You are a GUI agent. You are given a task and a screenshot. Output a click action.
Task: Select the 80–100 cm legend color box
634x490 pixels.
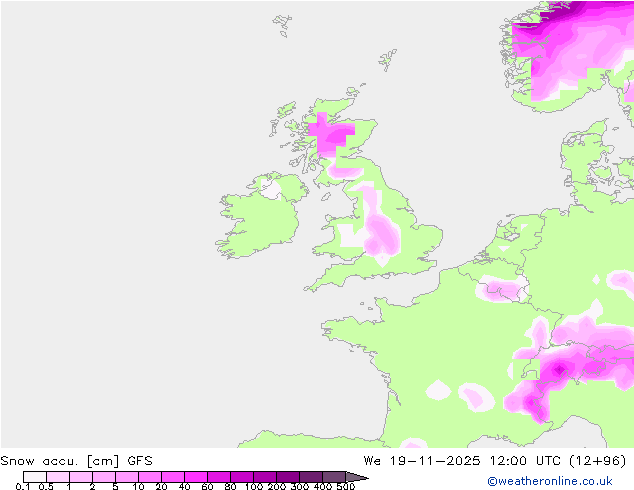click(242, 477)
